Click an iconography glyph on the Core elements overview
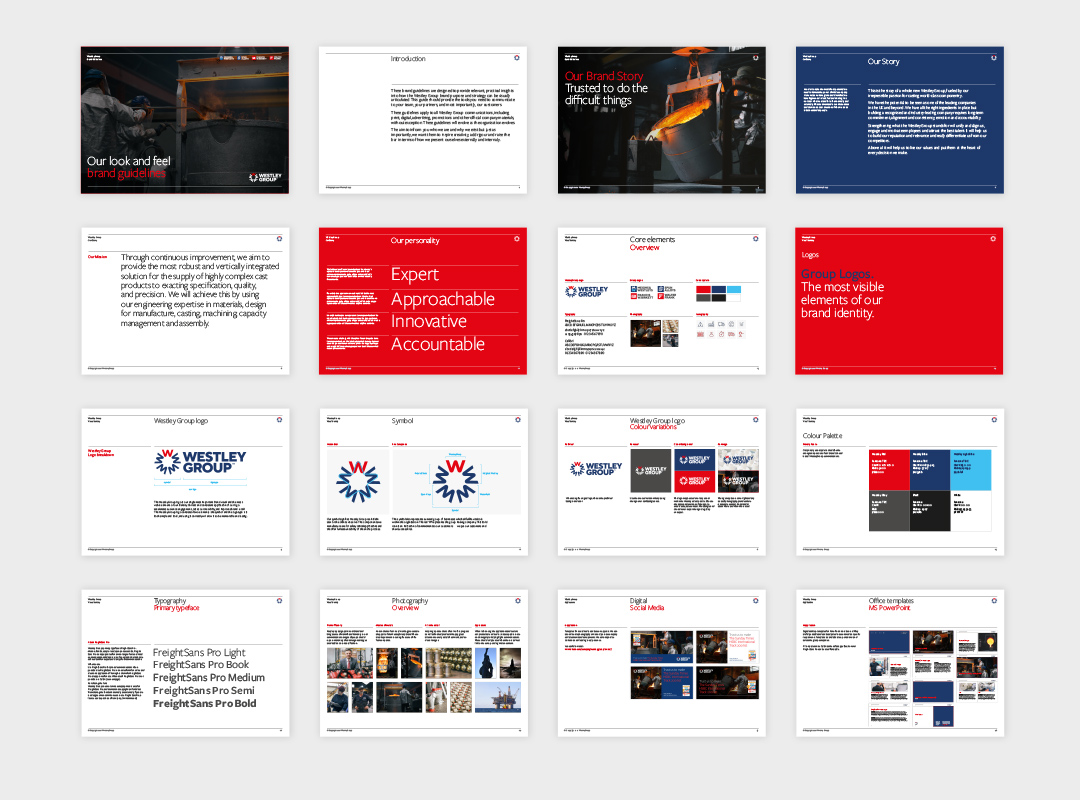Image resolution: width=1080 pixels, height=800 pixels. point(700,324)
